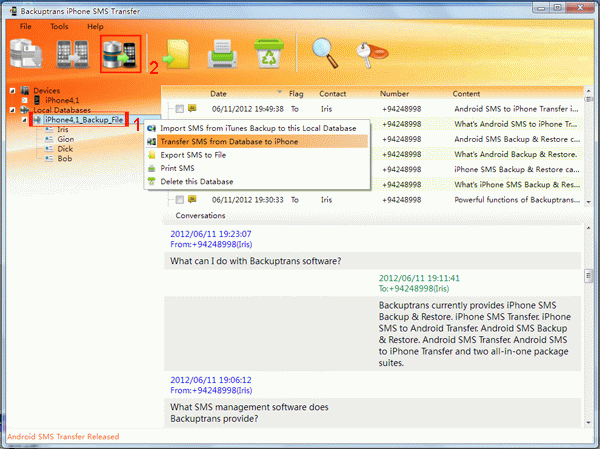Click Android SMS Transfer Released link
The width and height of the screenshot is (600, 449).
63,437
